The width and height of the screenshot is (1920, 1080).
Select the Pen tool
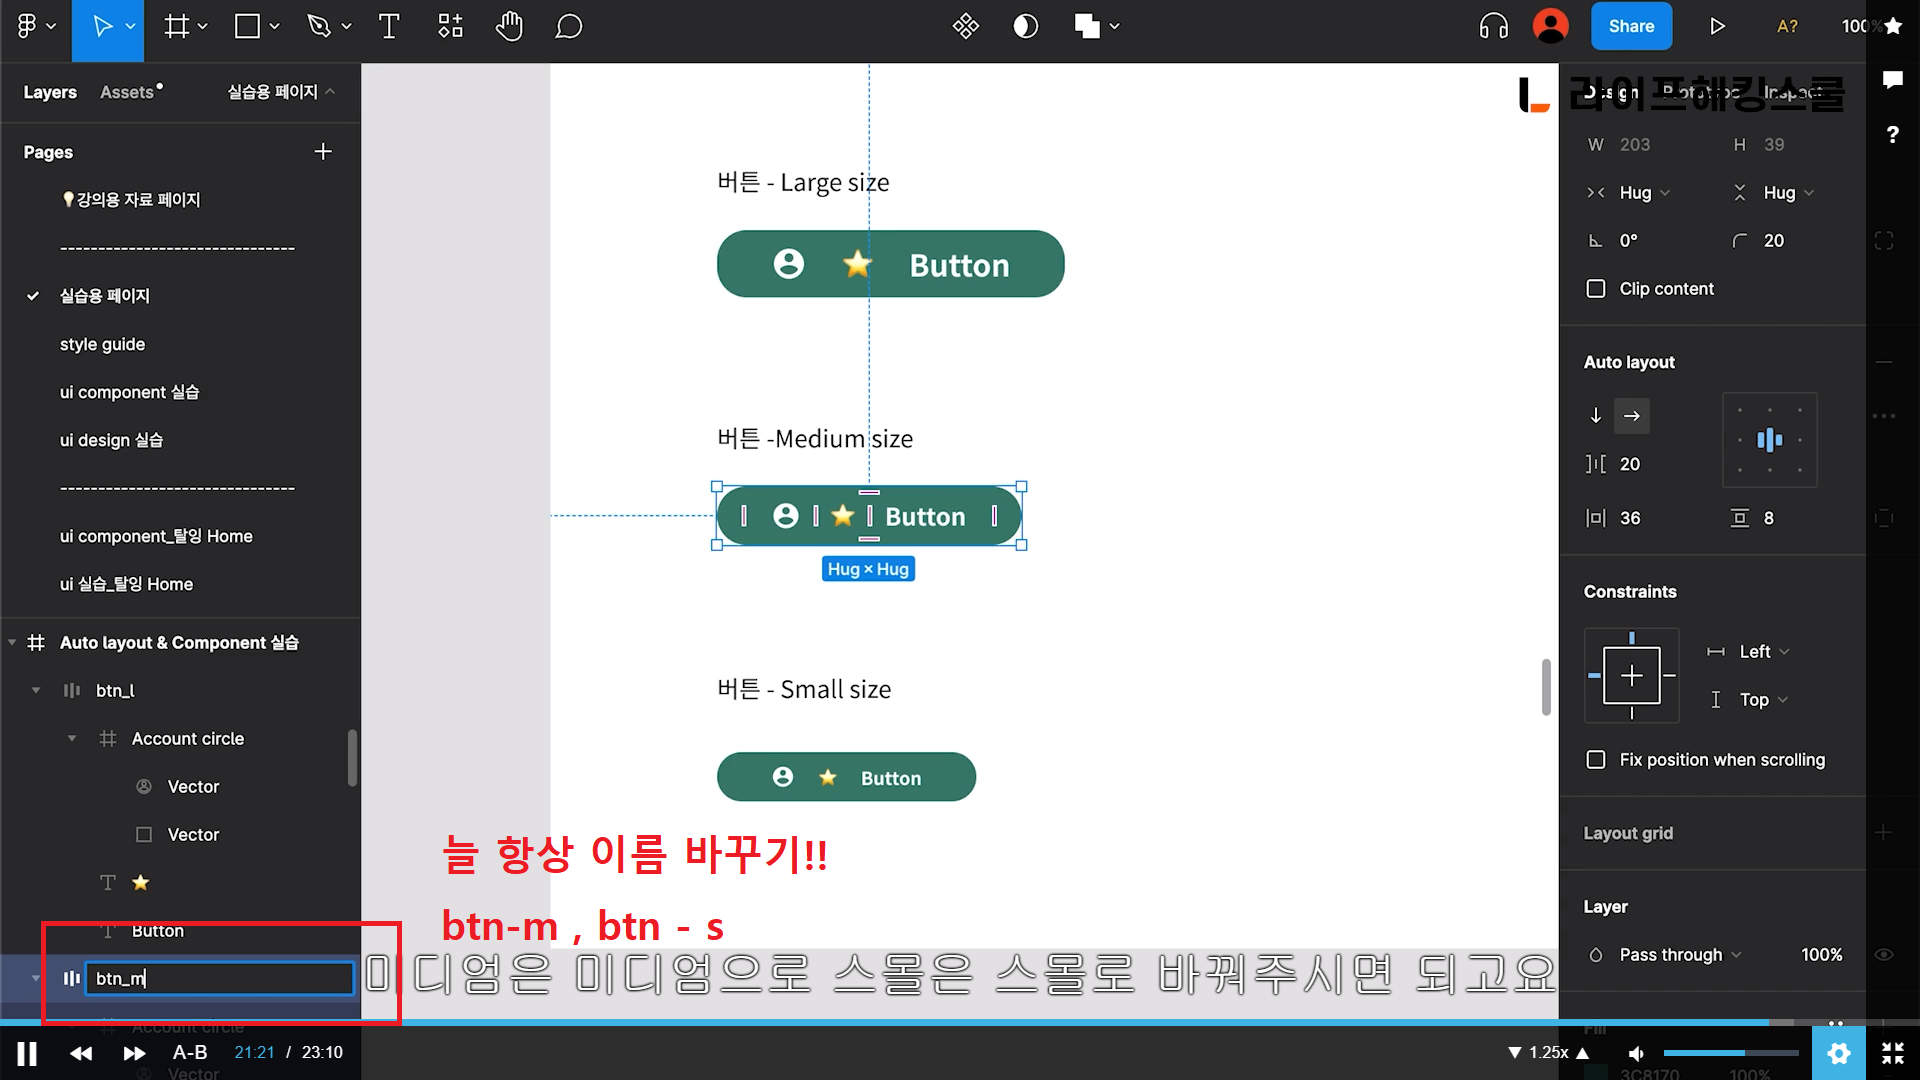point(319,27)
